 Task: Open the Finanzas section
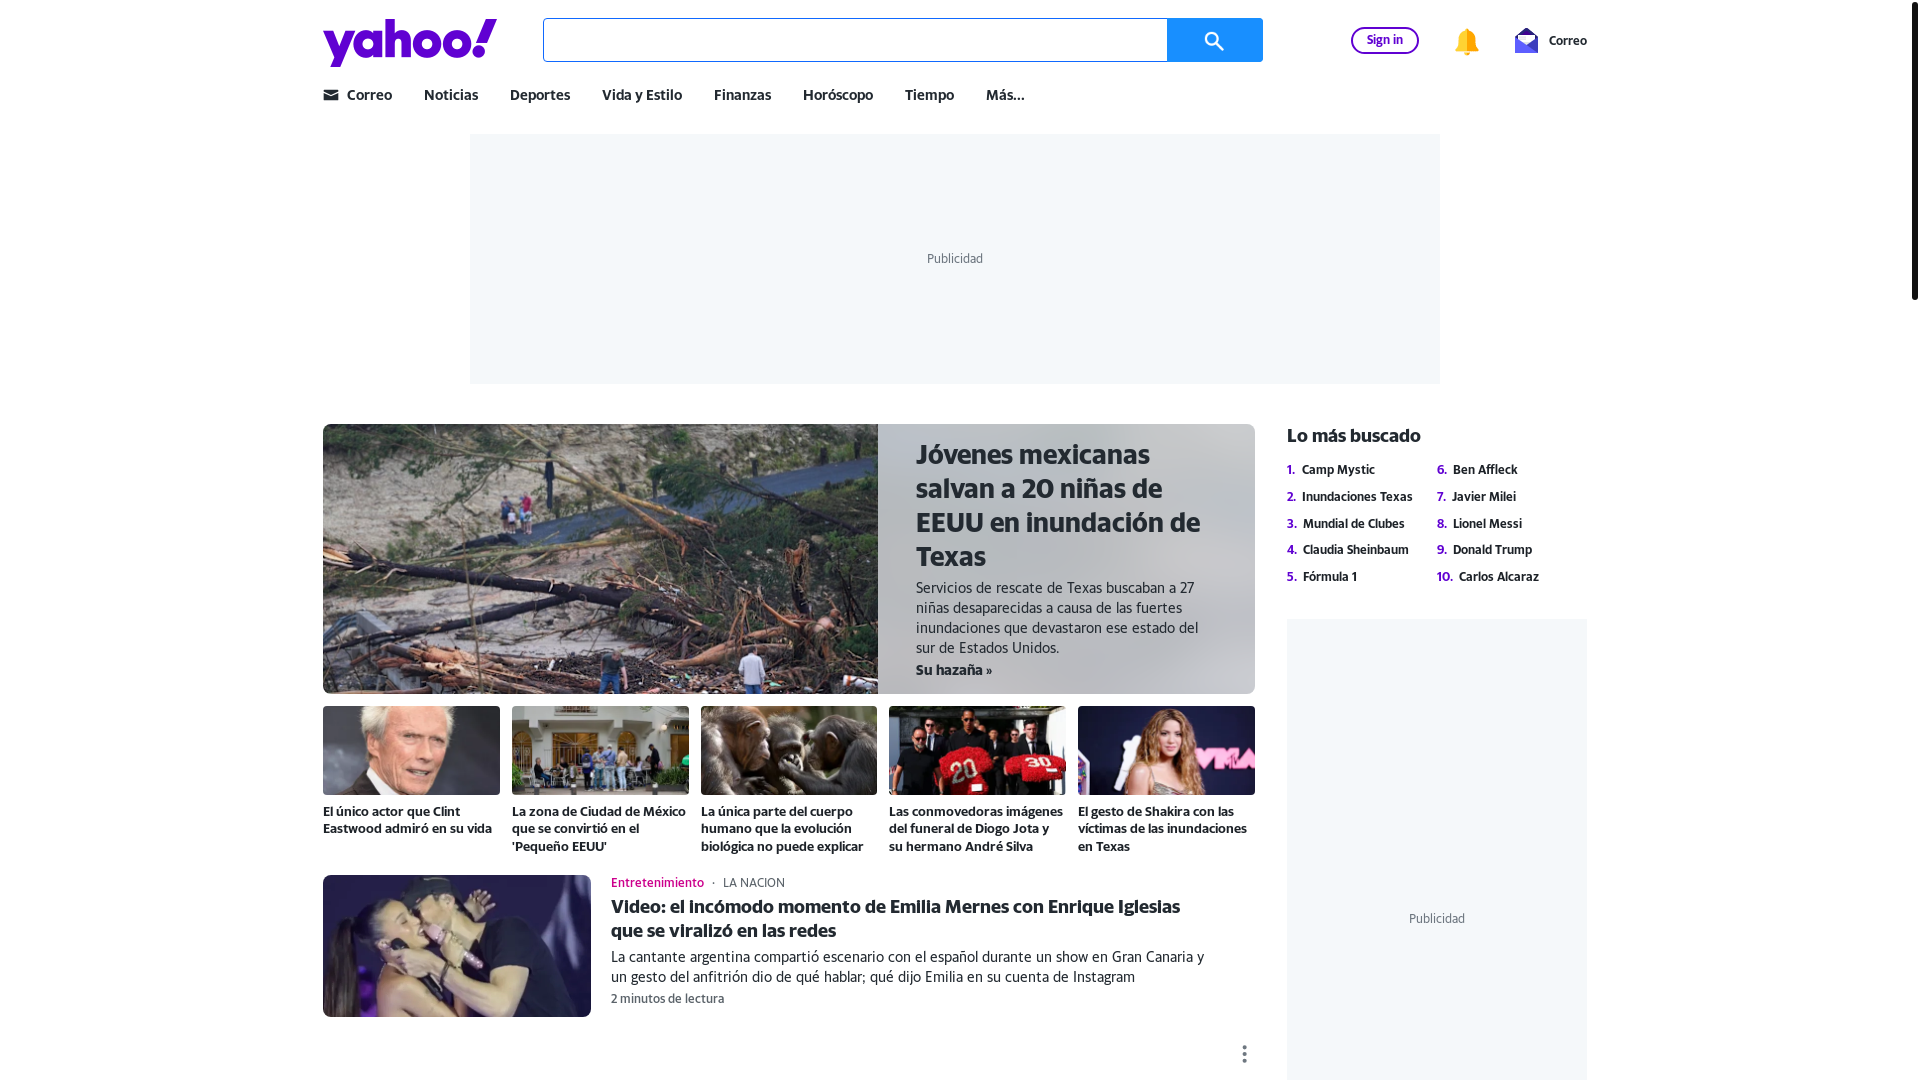(742, 95)
